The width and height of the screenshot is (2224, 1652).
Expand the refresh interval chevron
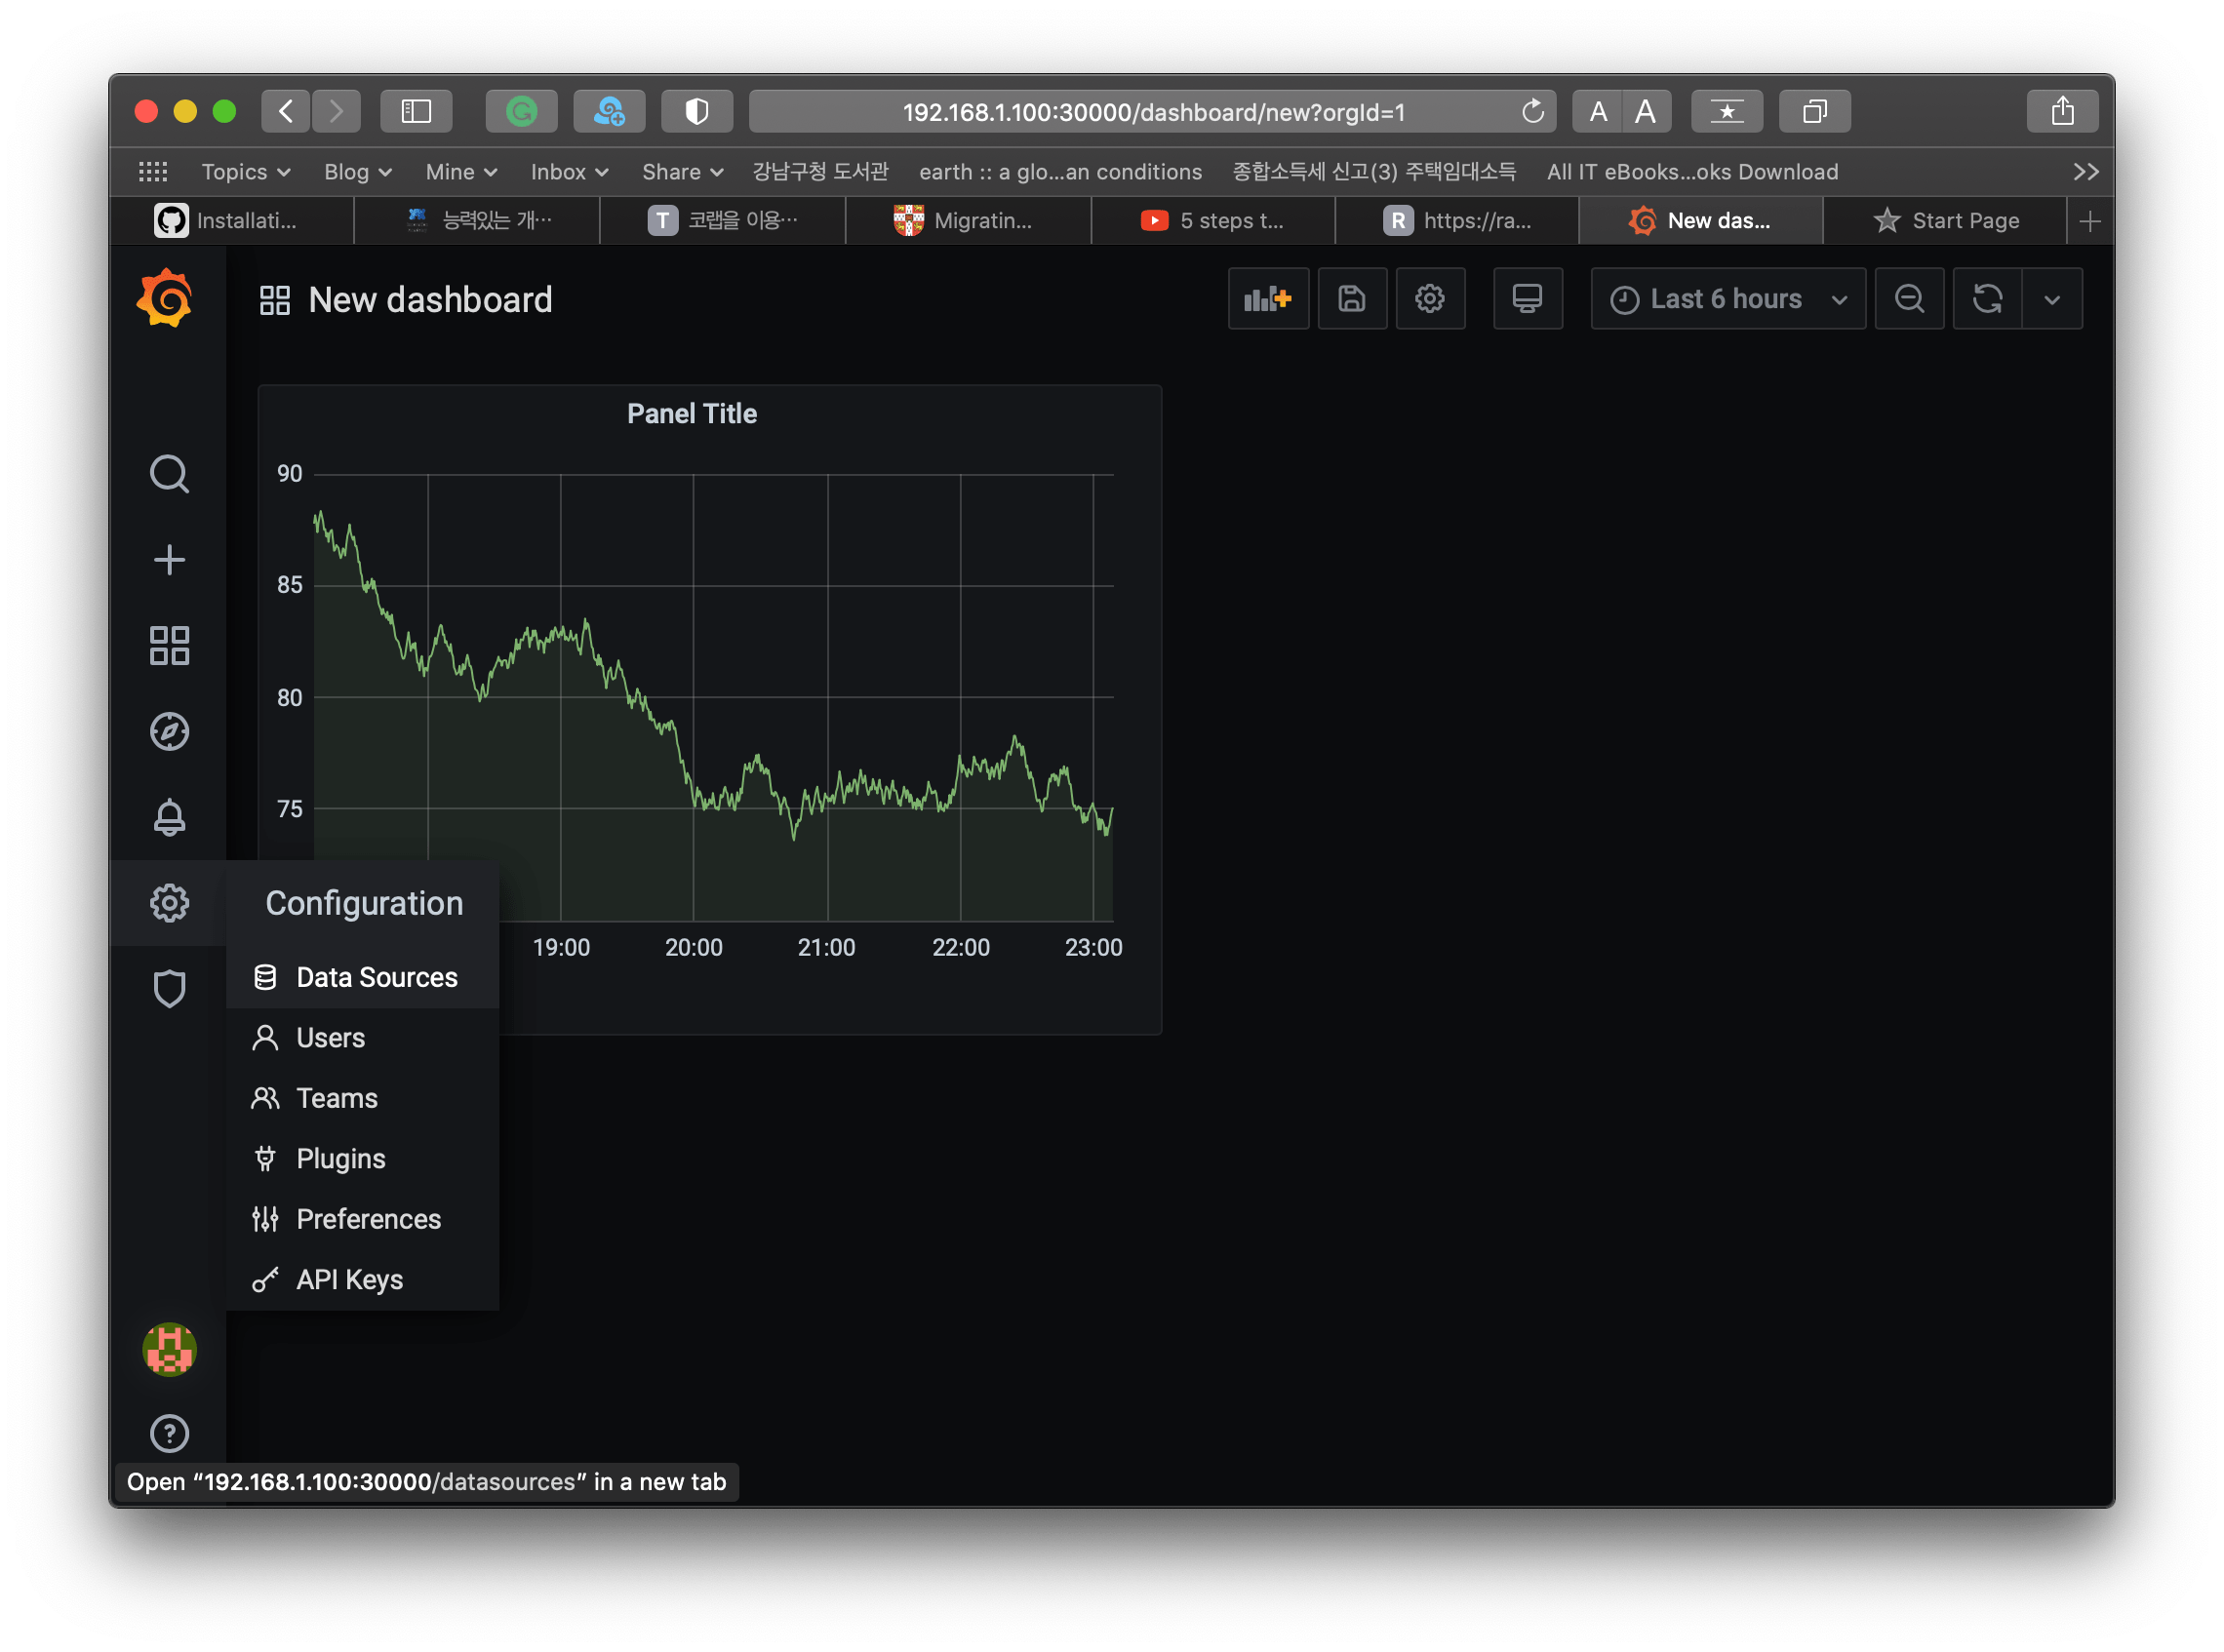[x=2052, y=298]
